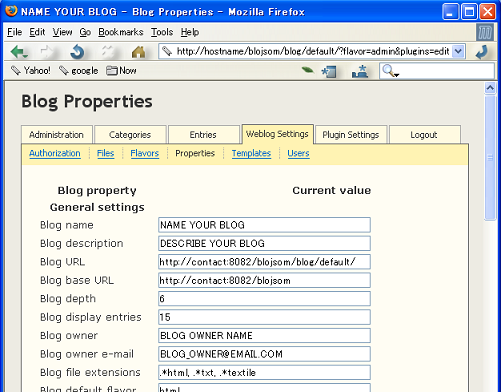
Task: Switch to the Plugin Settings tab
Action: click(x=351, y=135)
